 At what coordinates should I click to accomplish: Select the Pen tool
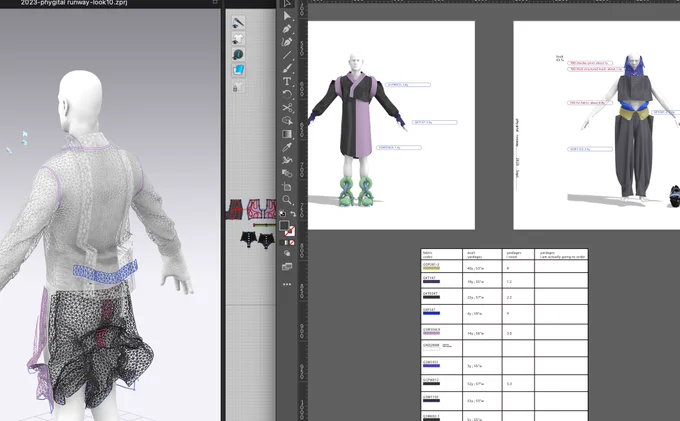287,29
